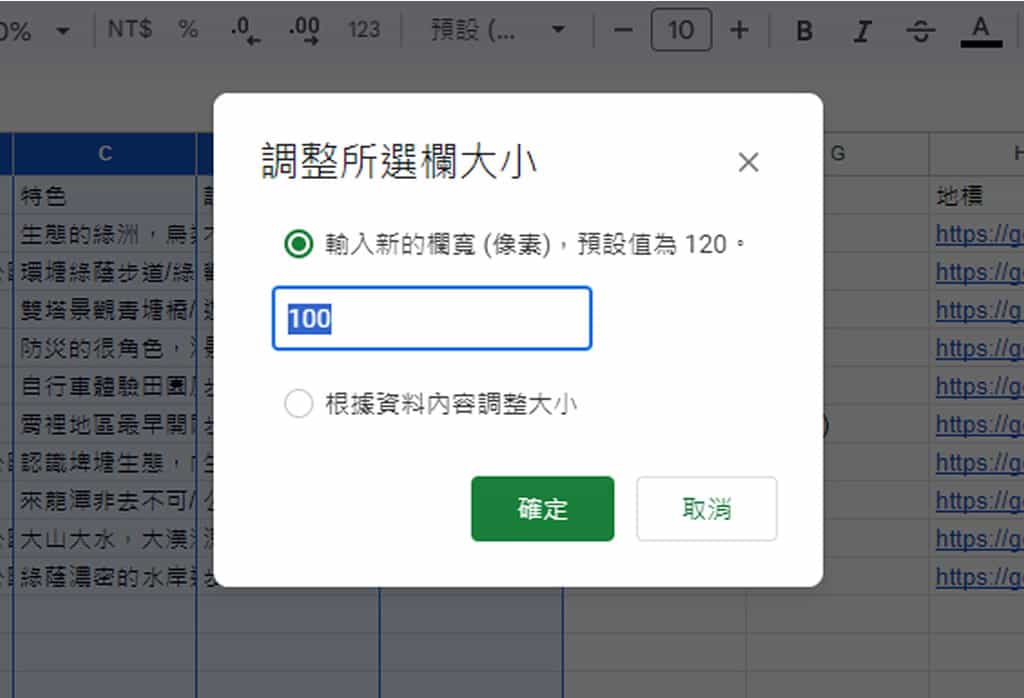The height and width of the screenshot is (698, 1024).
Task: Apply strikethrough formatting
Action: pos(920,31)
